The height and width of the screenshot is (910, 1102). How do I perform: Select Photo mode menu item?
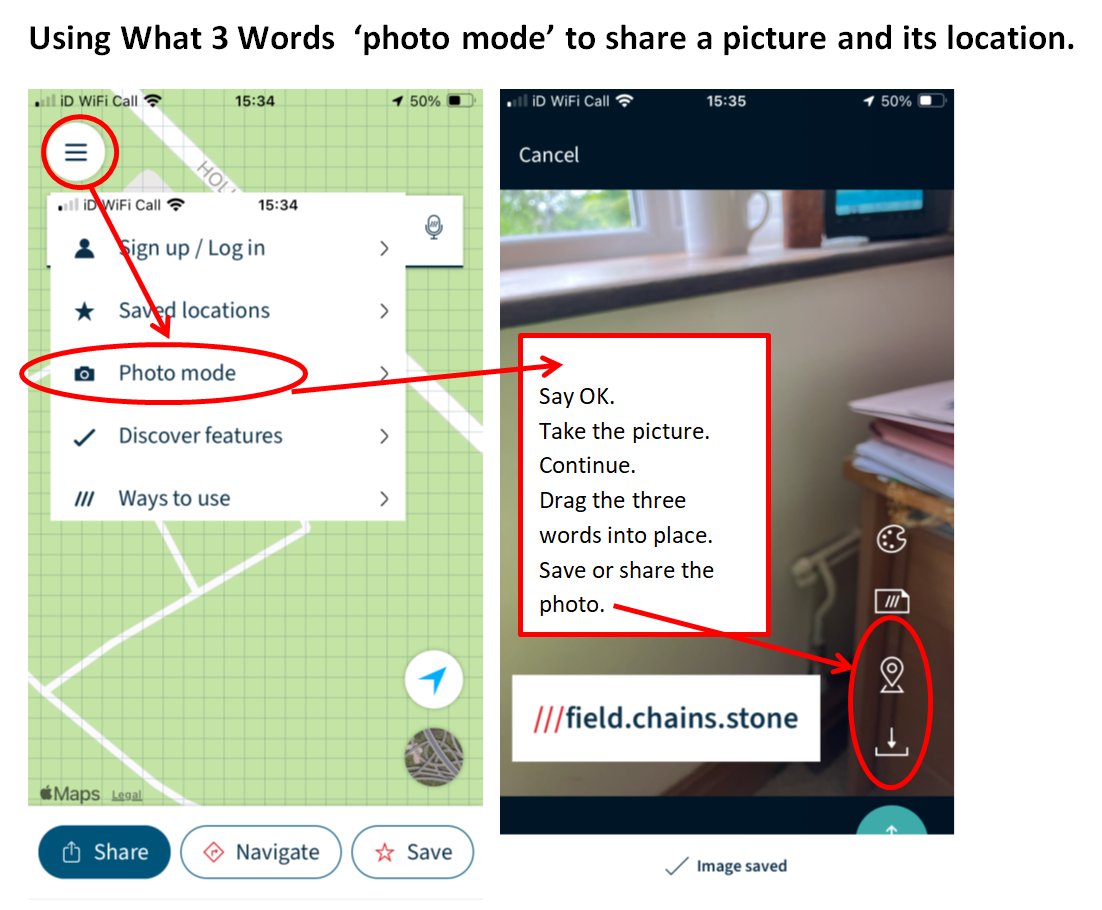point(228,373)
